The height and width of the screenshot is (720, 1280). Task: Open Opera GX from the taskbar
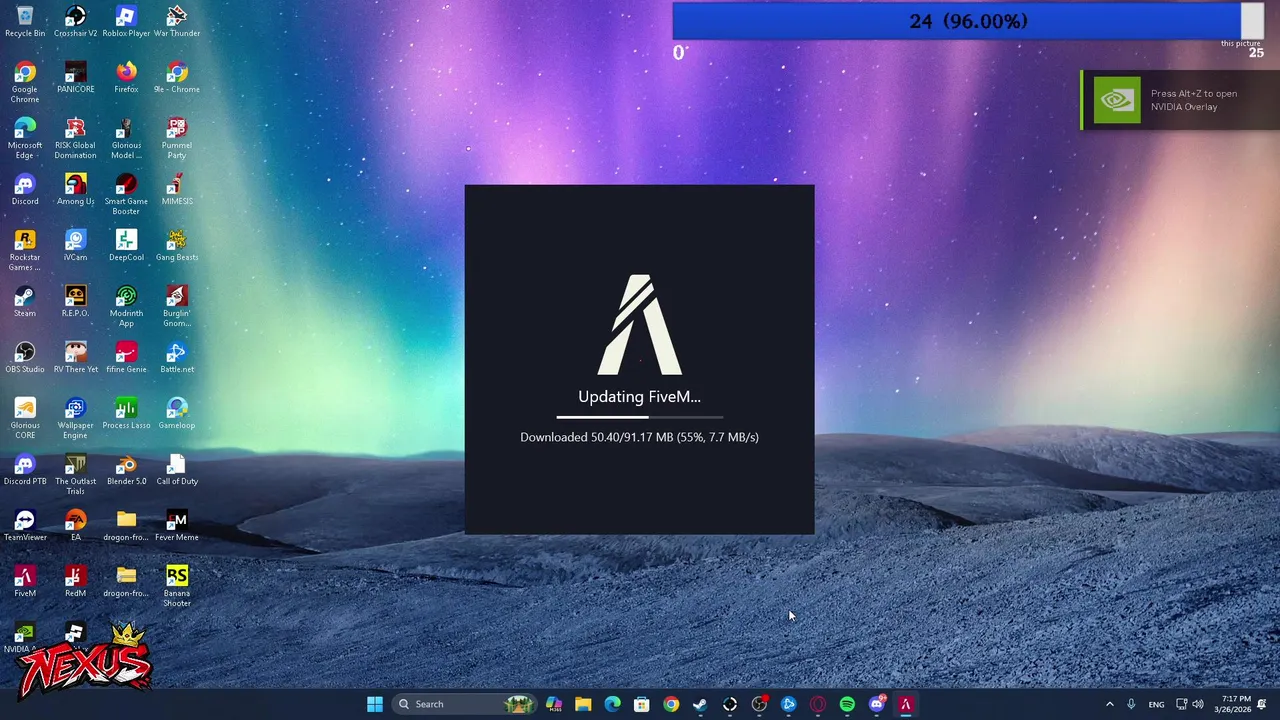click(818, 704)
